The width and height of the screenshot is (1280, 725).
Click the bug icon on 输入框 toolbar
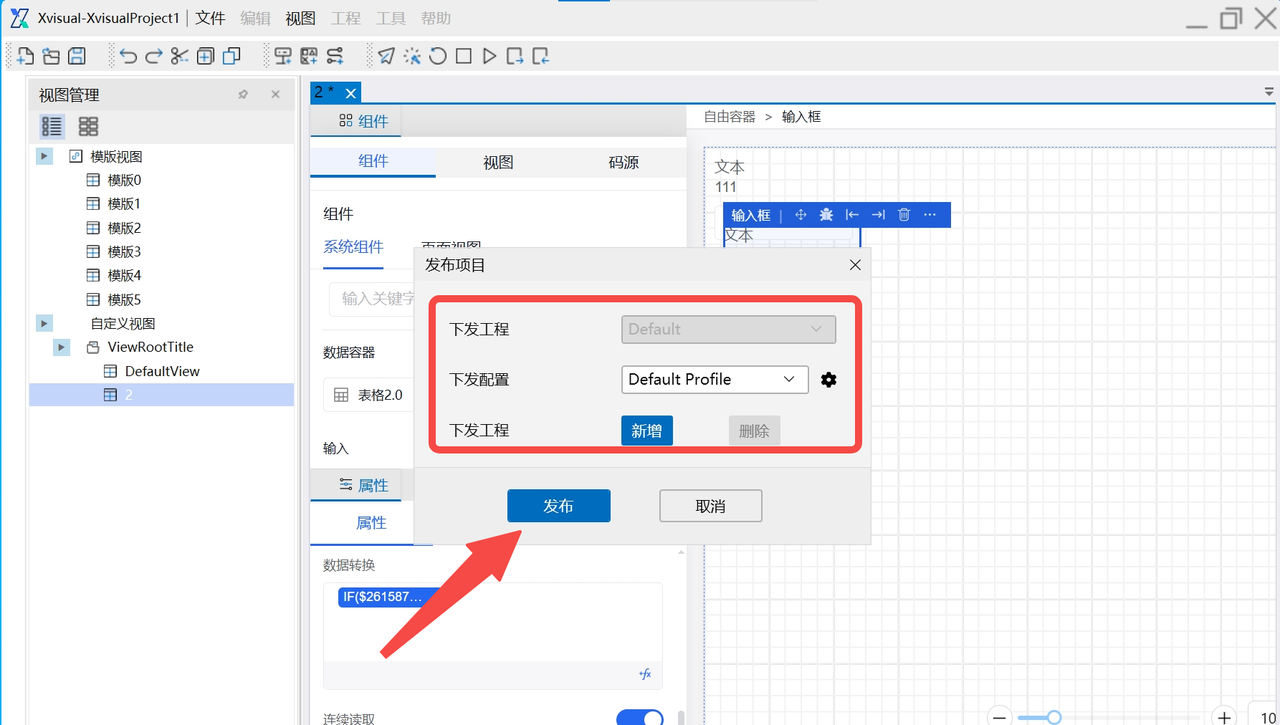826,215
